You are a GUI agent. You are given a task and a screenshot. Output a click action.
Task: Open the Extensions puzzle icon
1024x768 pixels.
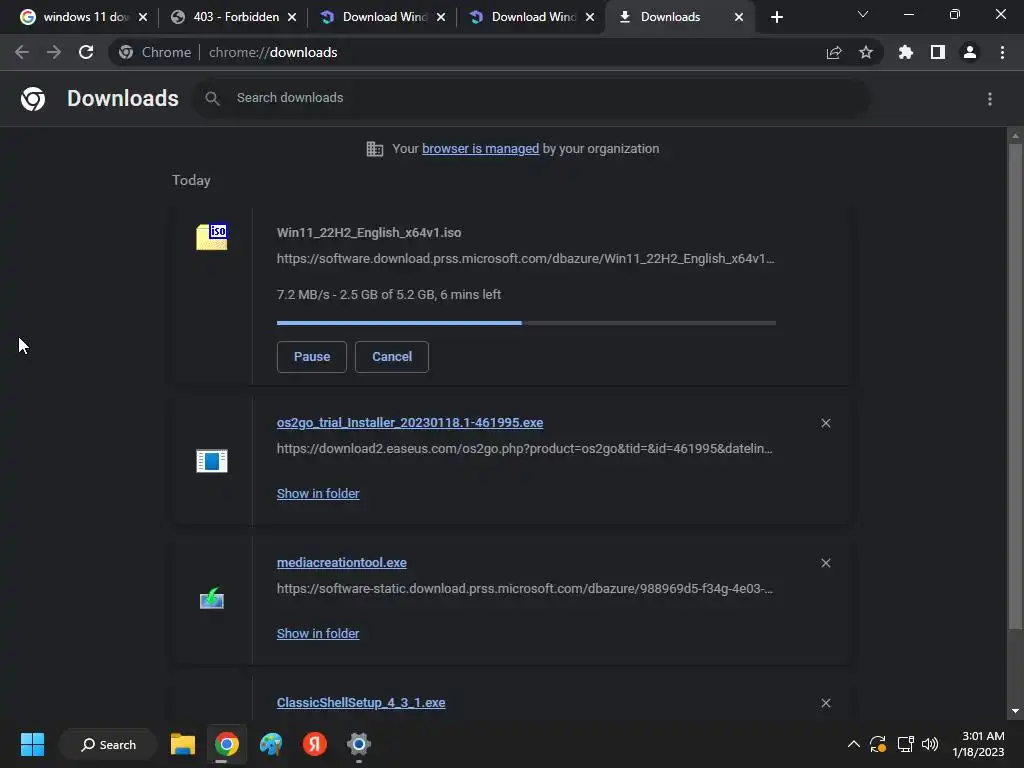(906, 52)
